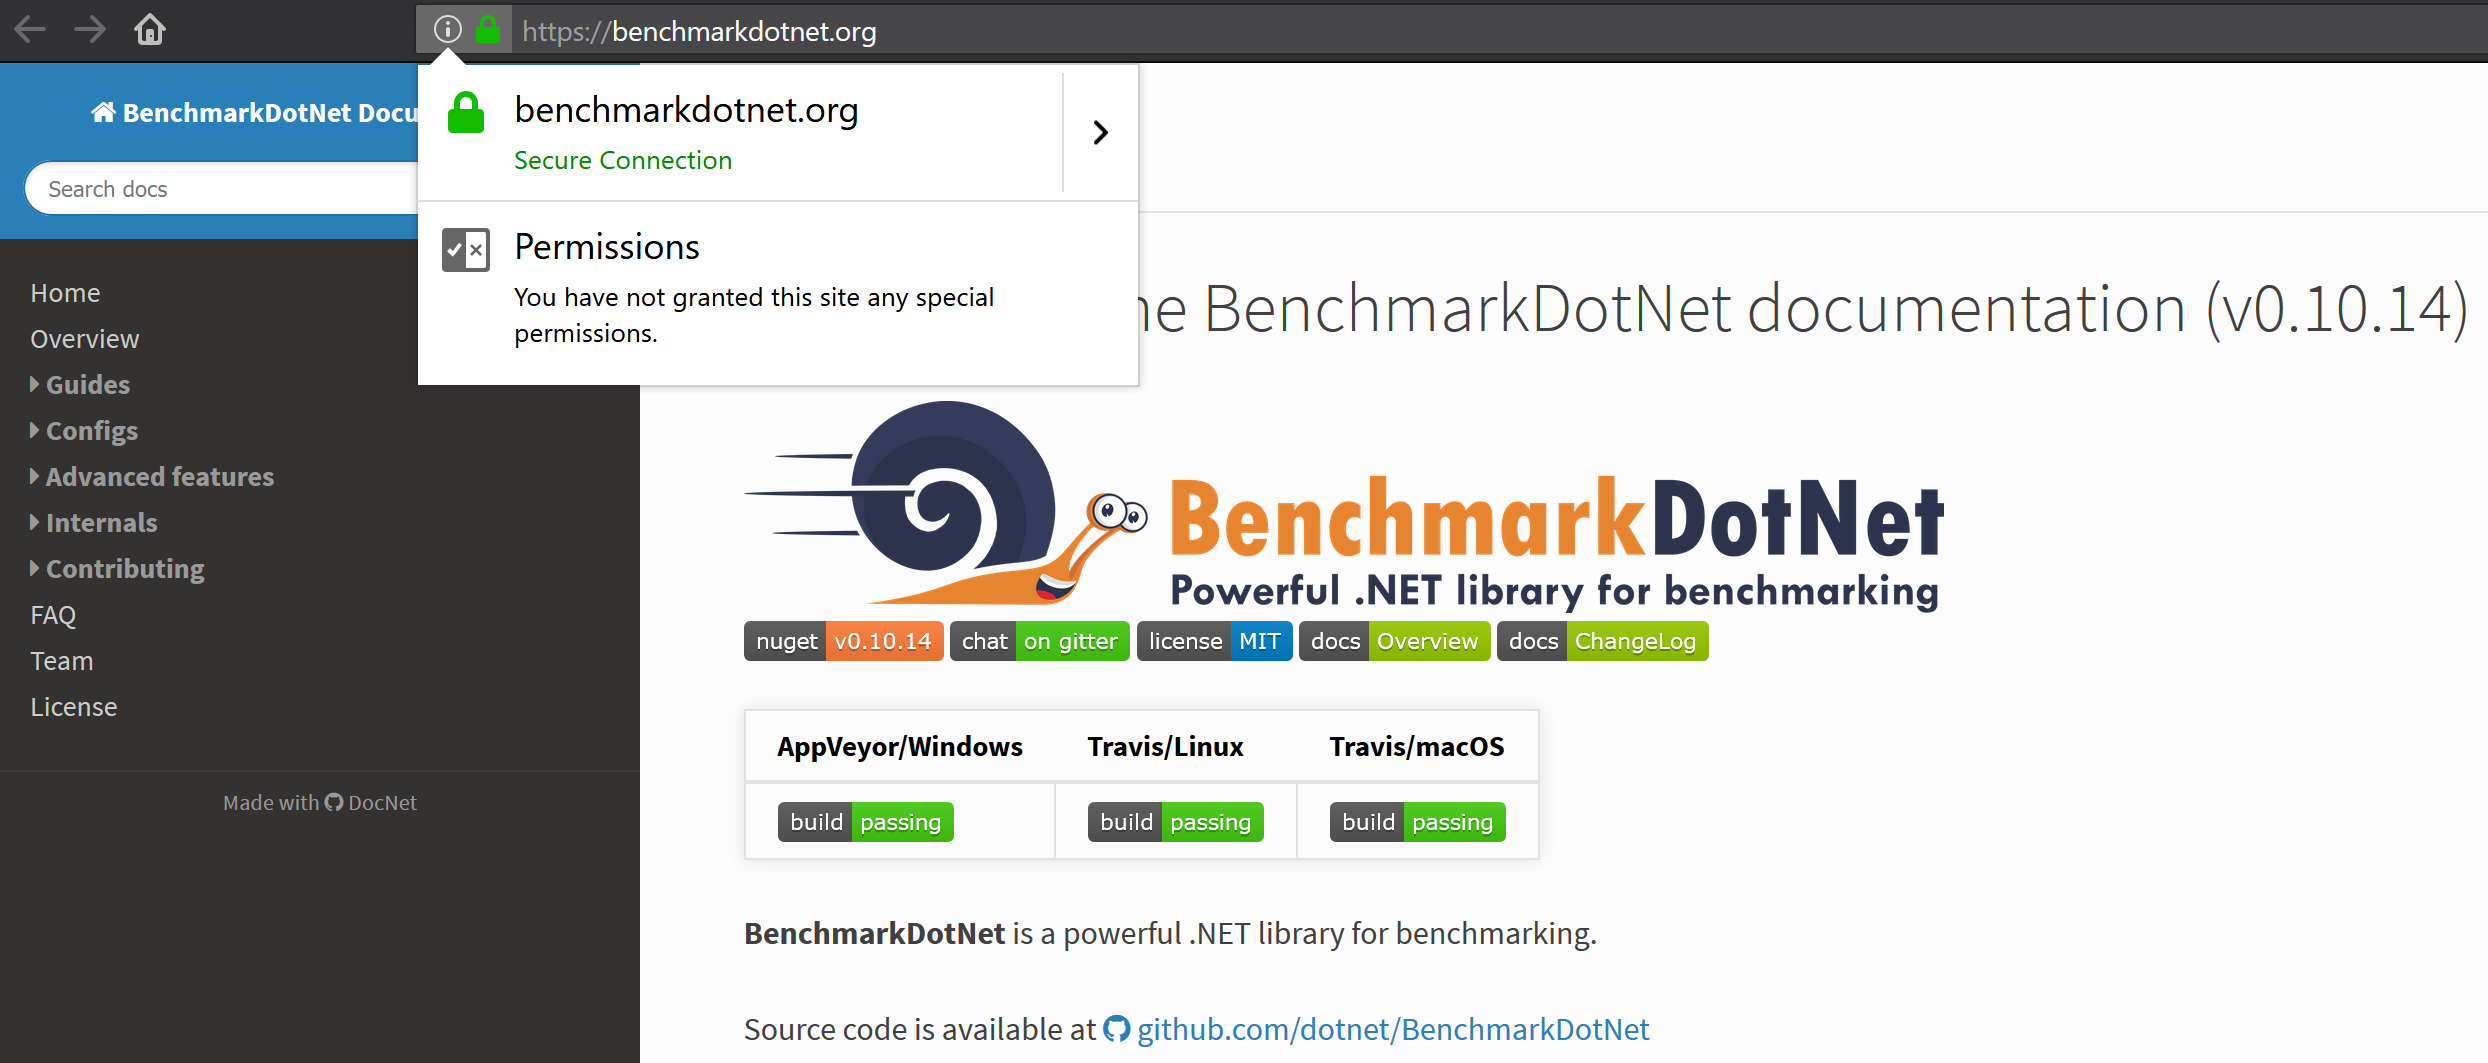Click the site information icon in address bar

coord(447,29)
